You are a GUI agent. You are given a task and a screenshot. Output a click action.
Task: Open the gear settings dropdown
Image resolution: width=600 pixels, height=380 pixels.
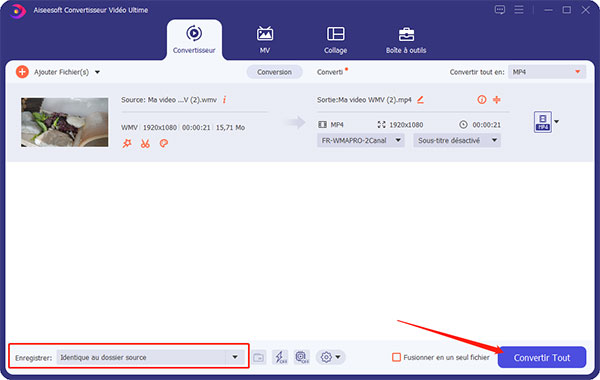coord(331,357)
